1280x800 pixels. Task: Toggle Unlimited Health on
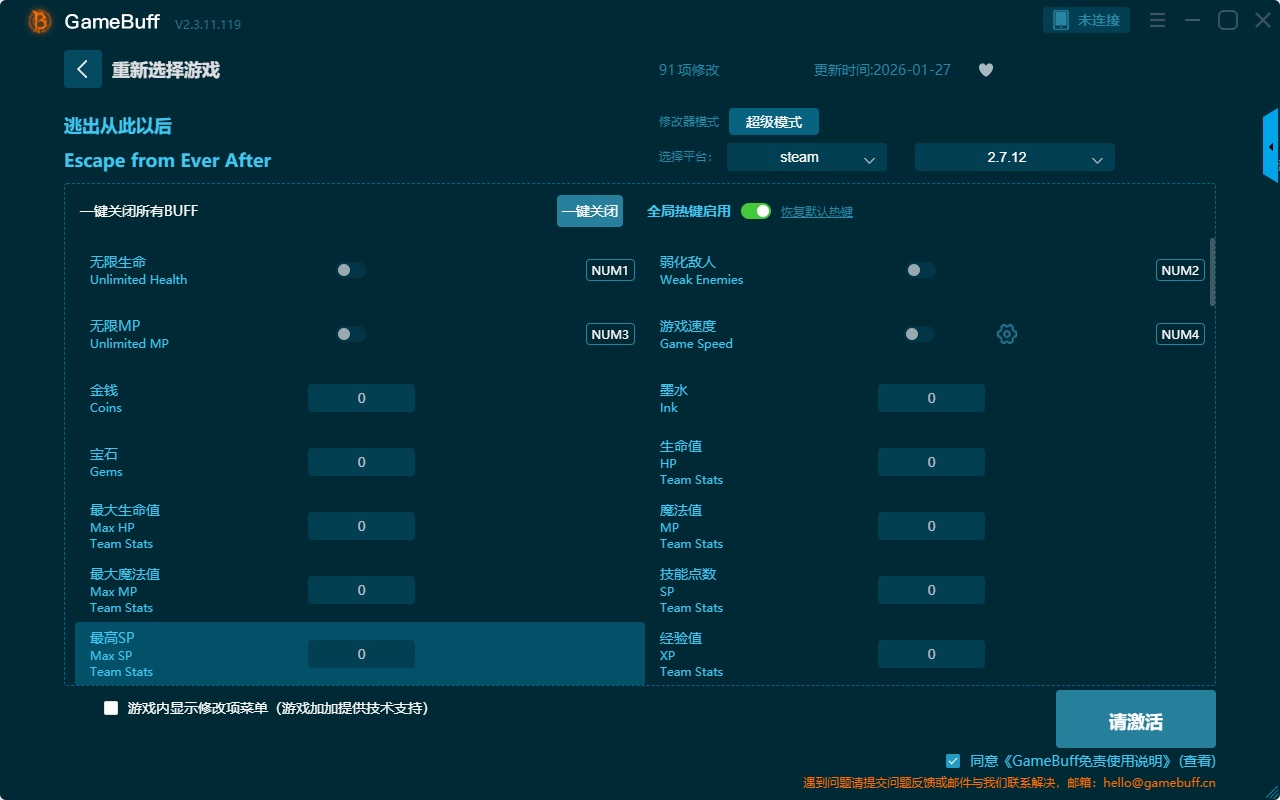click(351, 270)
